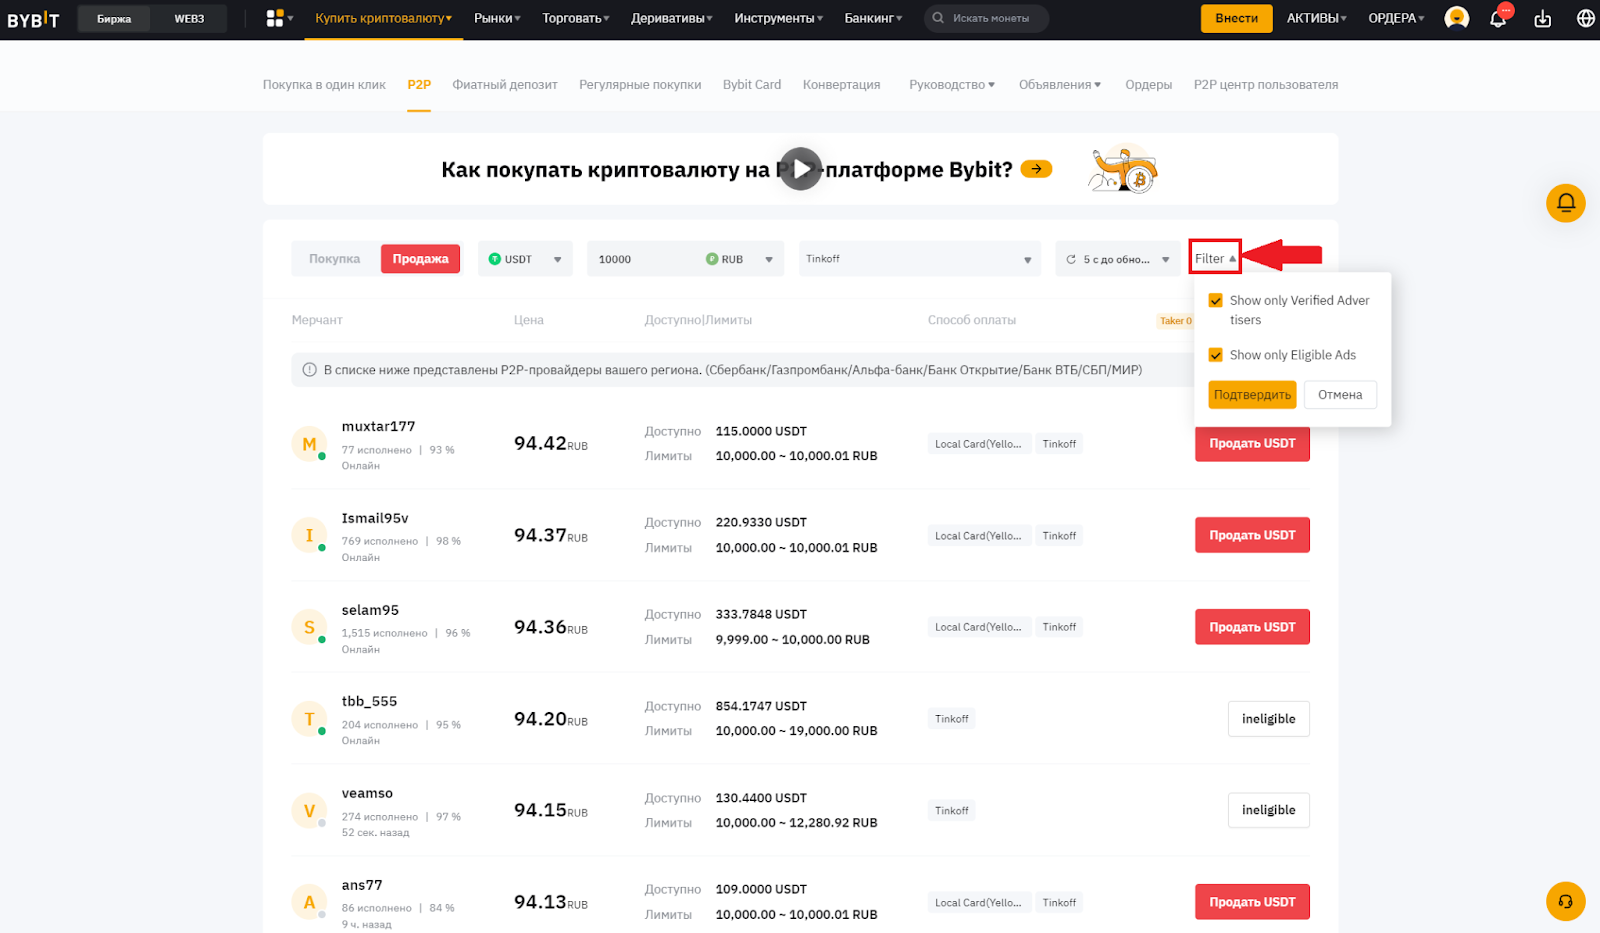Open Регулярные покупки tab

click(x=640, y=85)
